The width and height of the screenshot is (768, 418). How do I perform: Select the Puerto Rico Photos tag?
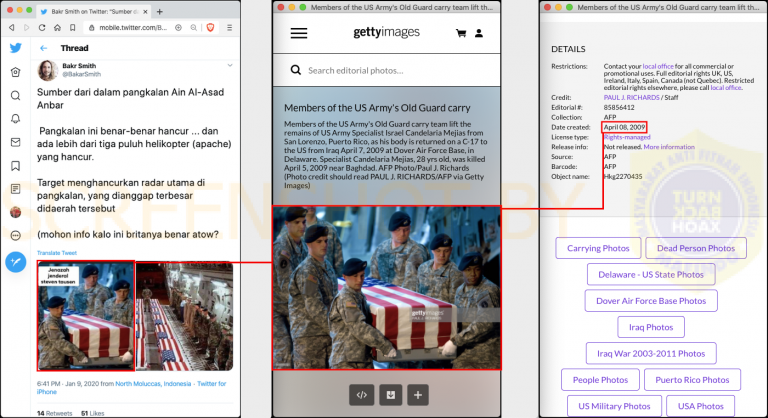pyautogui.click(x=692, y=380)
